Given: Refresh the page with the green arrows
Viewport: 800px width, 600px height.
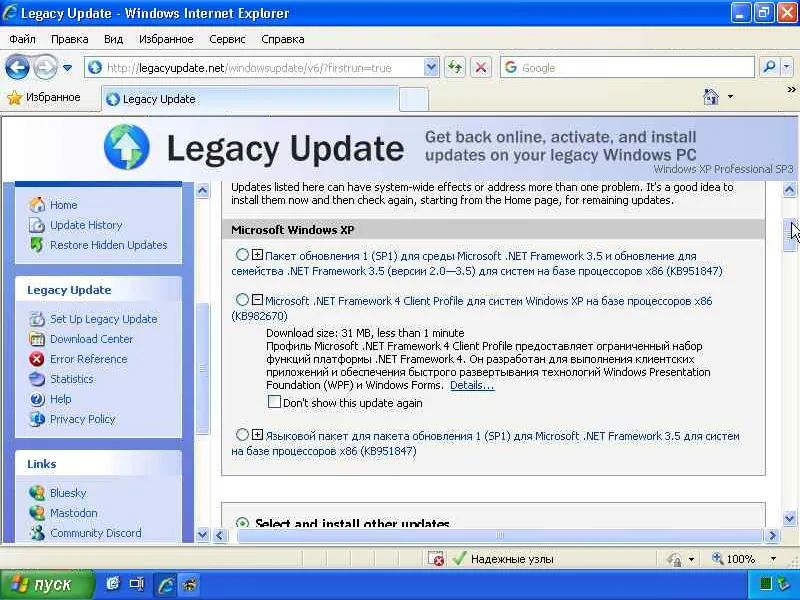Looking at the screenshot, I should [x=455, y=67].
